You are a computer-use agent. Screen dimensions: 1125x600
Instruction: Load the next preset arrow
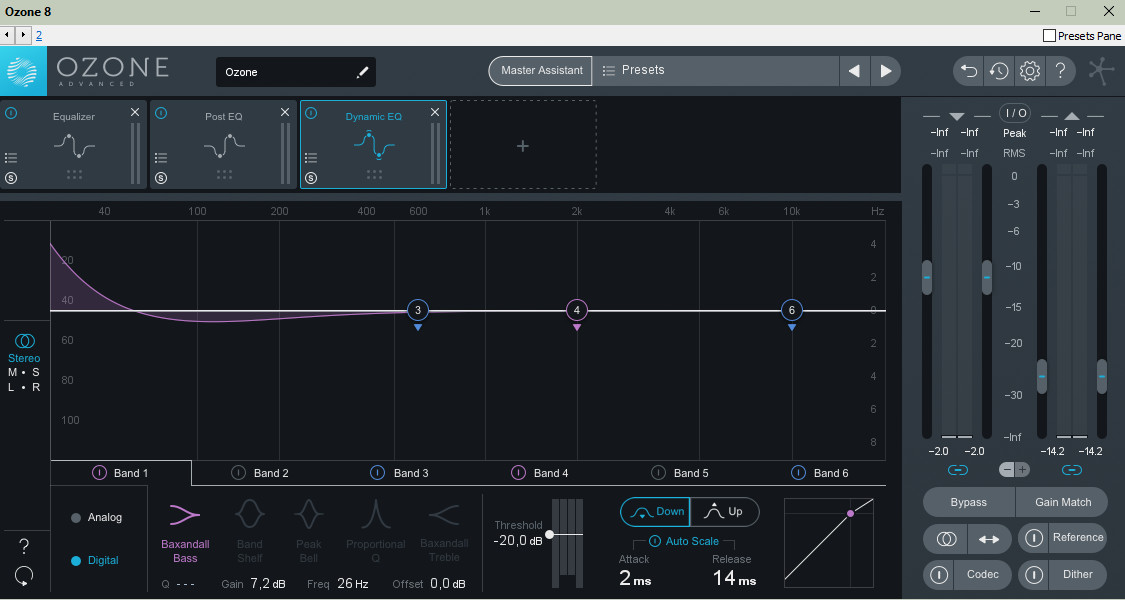pos(885,71)
